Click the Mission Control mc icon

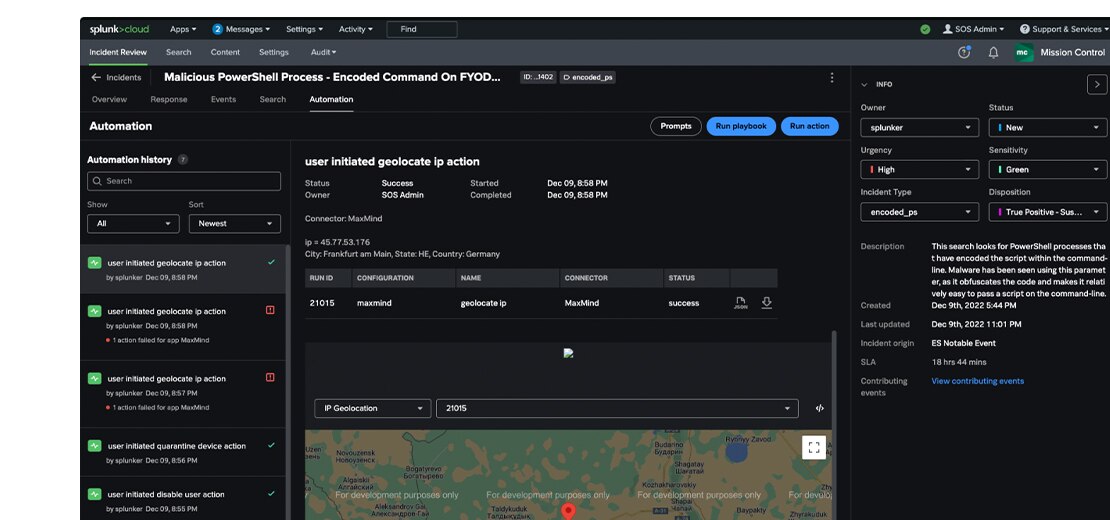1023,52
